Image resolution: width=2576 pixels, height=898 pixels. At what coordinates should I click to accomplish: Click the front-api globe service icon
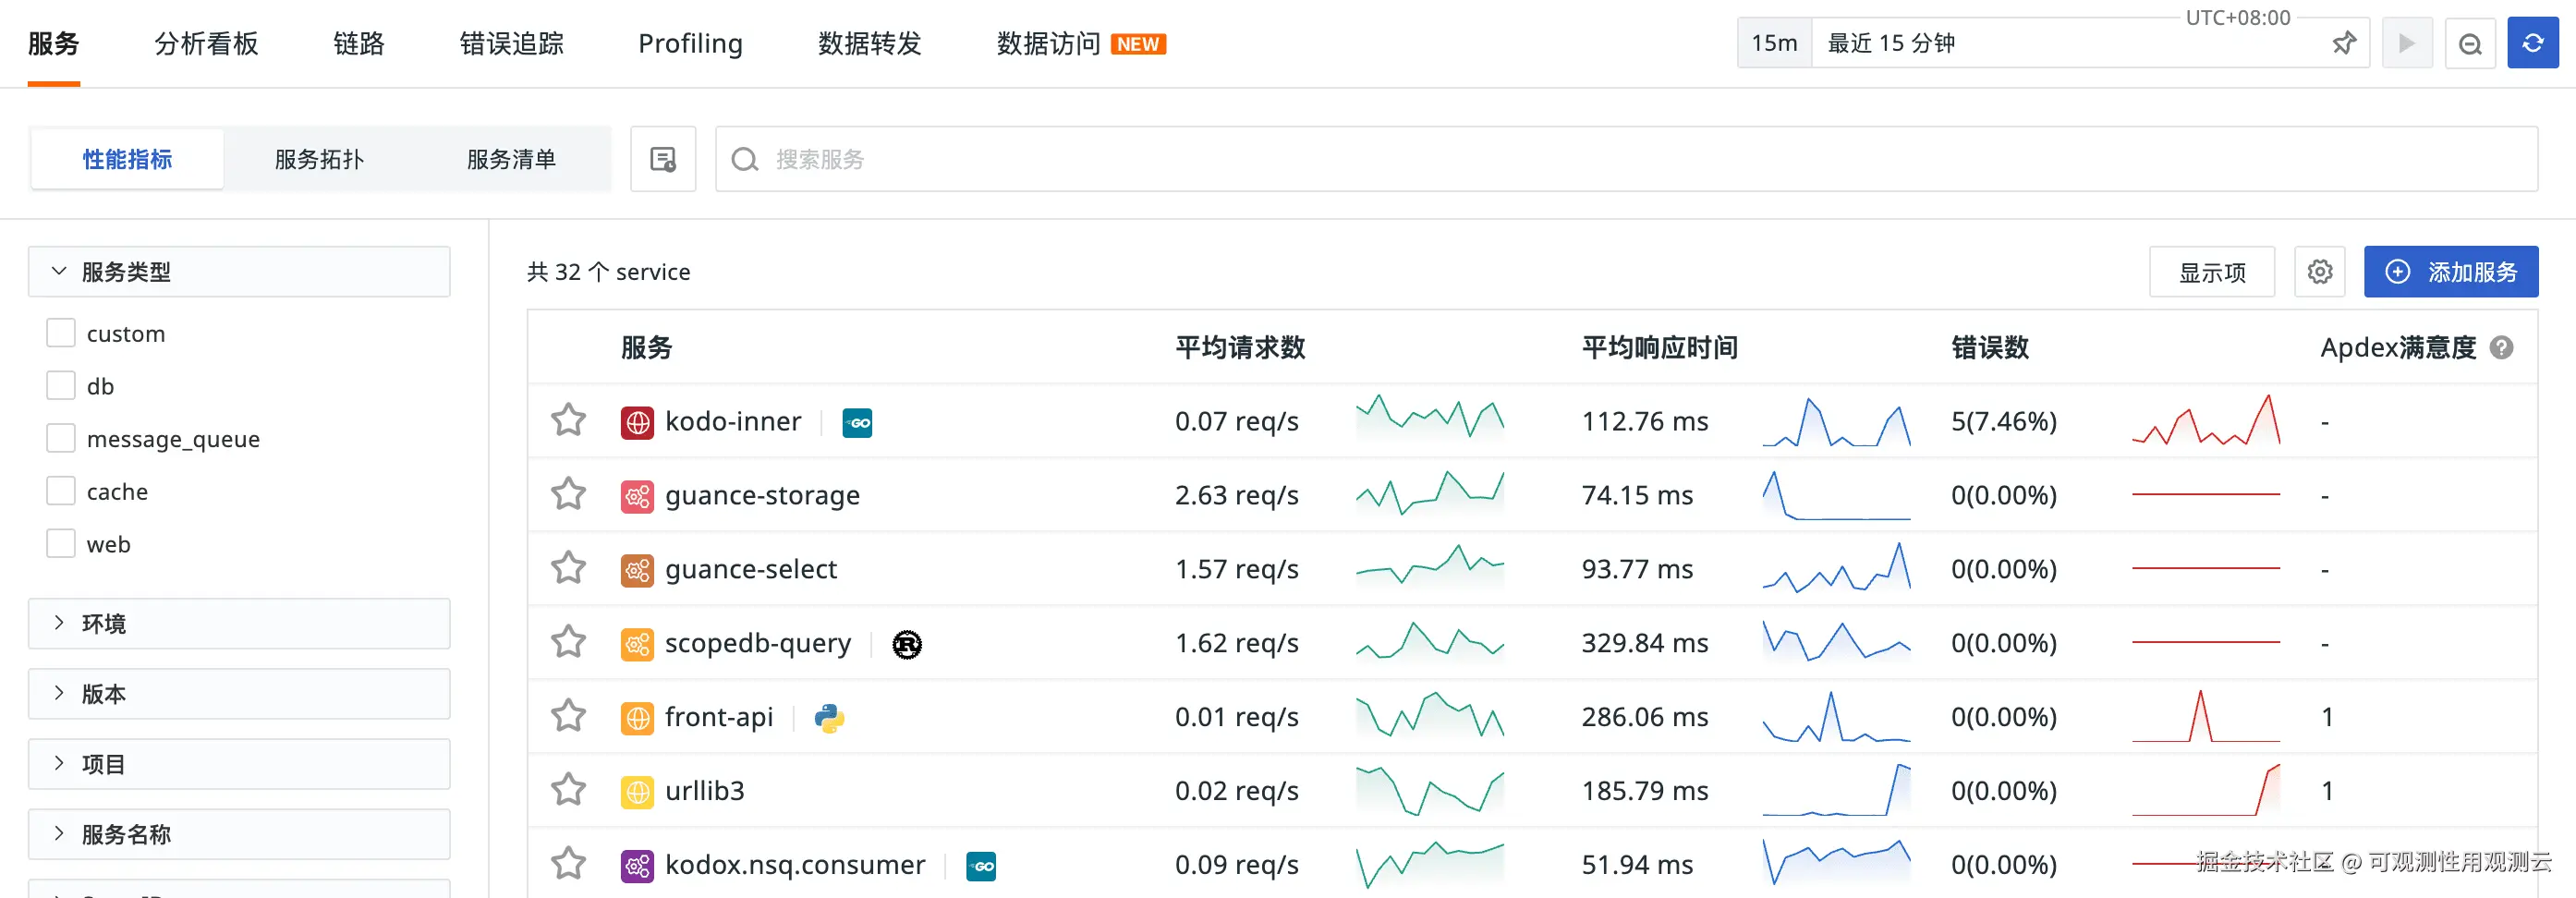click(637, 718)
